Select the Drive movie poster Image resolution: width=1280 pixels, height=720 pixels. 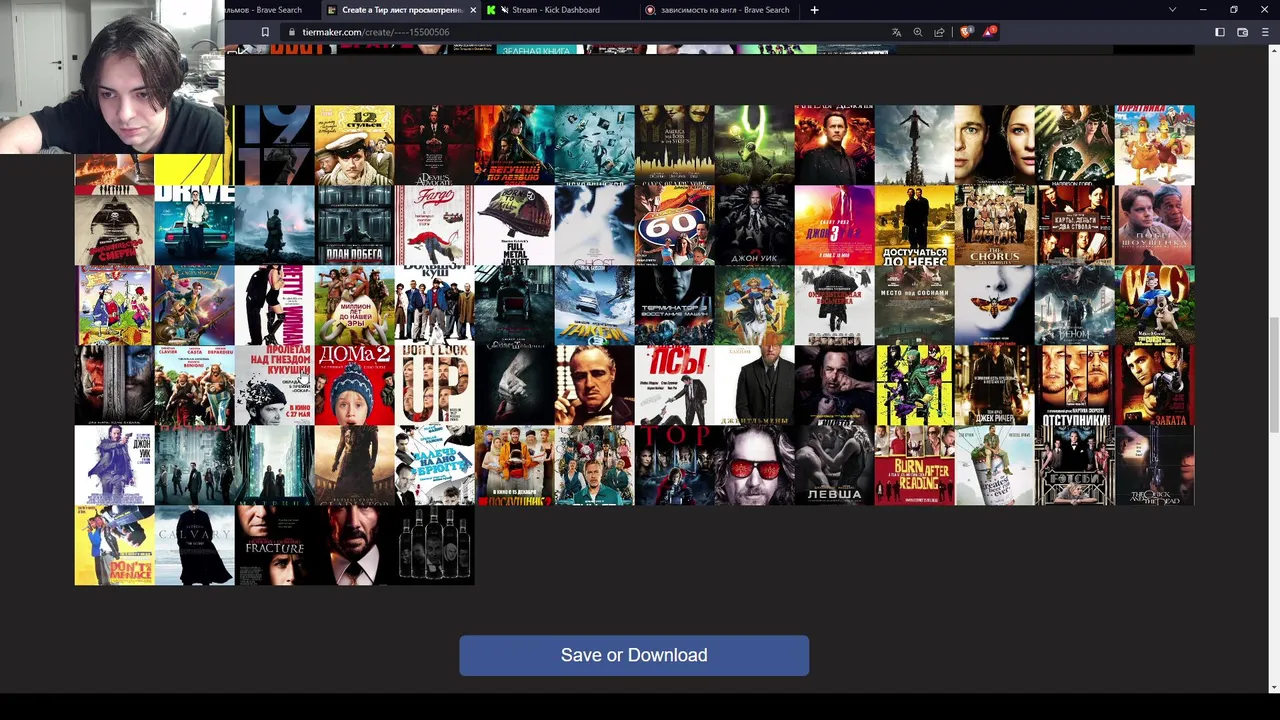[x=194, y=225]
